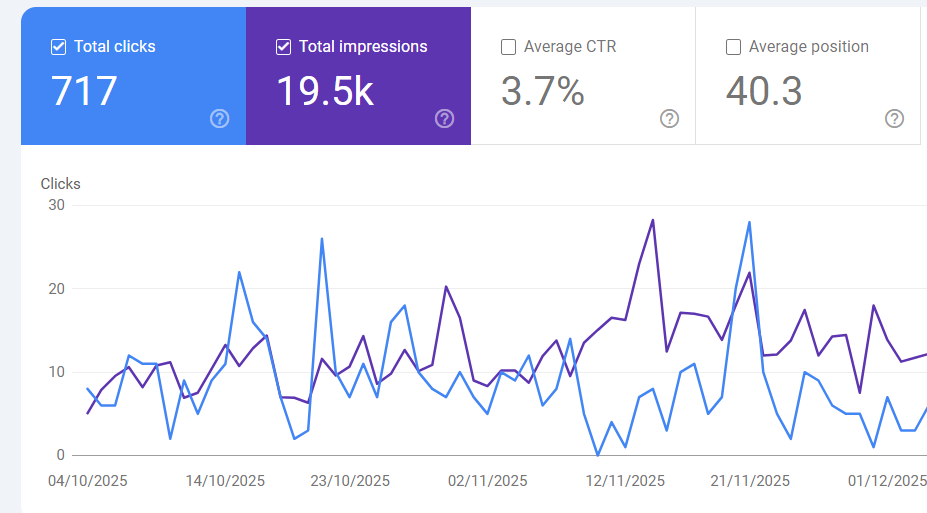Open help icon on Total impressions card
Image resolution: width=927 pixels, height=513 pixels.
[x=445, y=119]
